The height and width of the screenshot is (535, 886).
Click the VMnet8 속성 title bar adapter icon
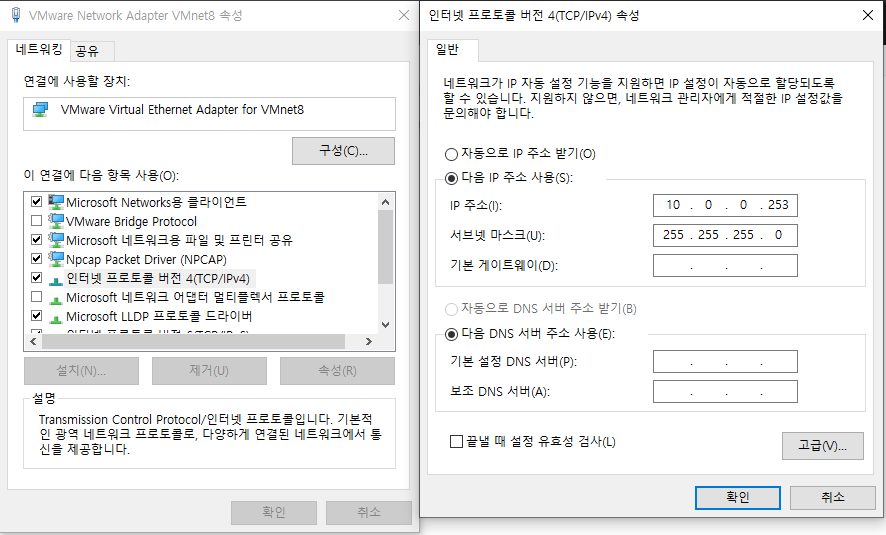pos(16,15)
